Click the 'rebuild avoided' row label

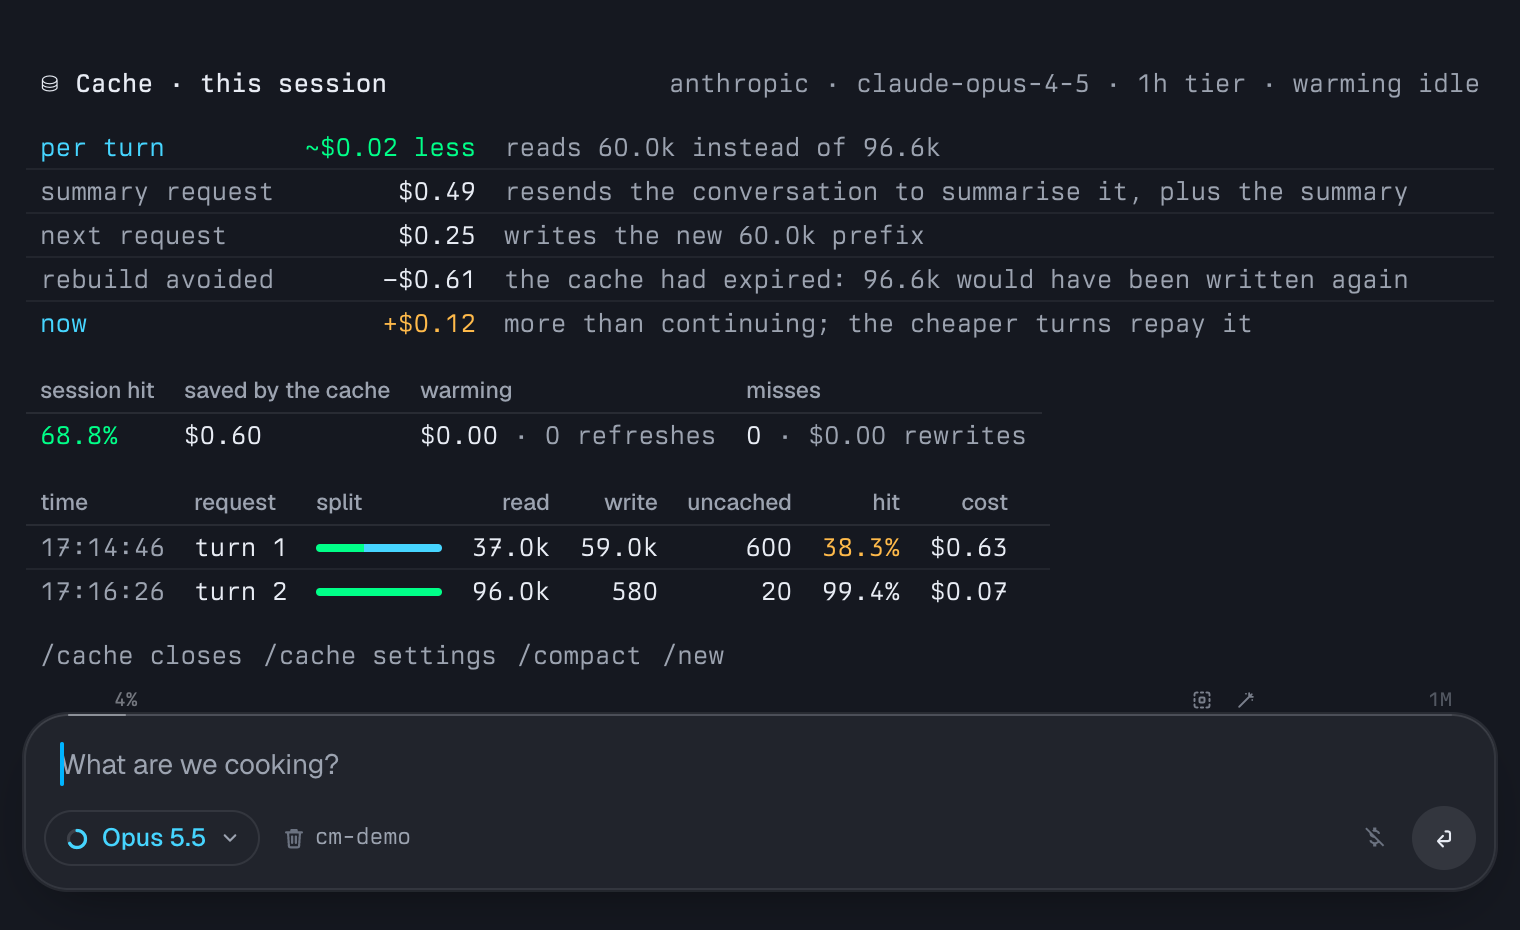coord(157,280)
